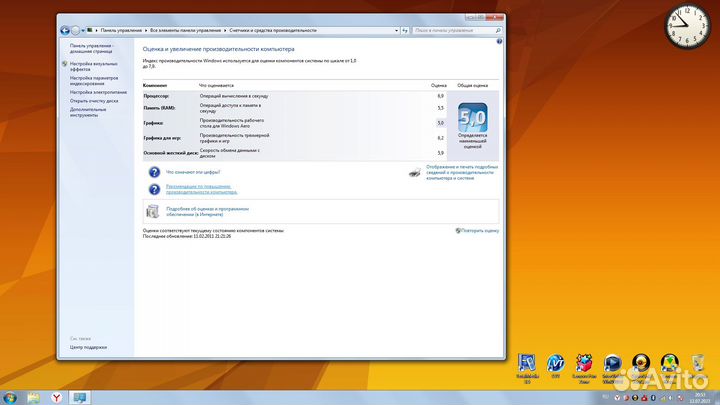Open recent pages dropdown beside navigation arrows

[83, 31]
